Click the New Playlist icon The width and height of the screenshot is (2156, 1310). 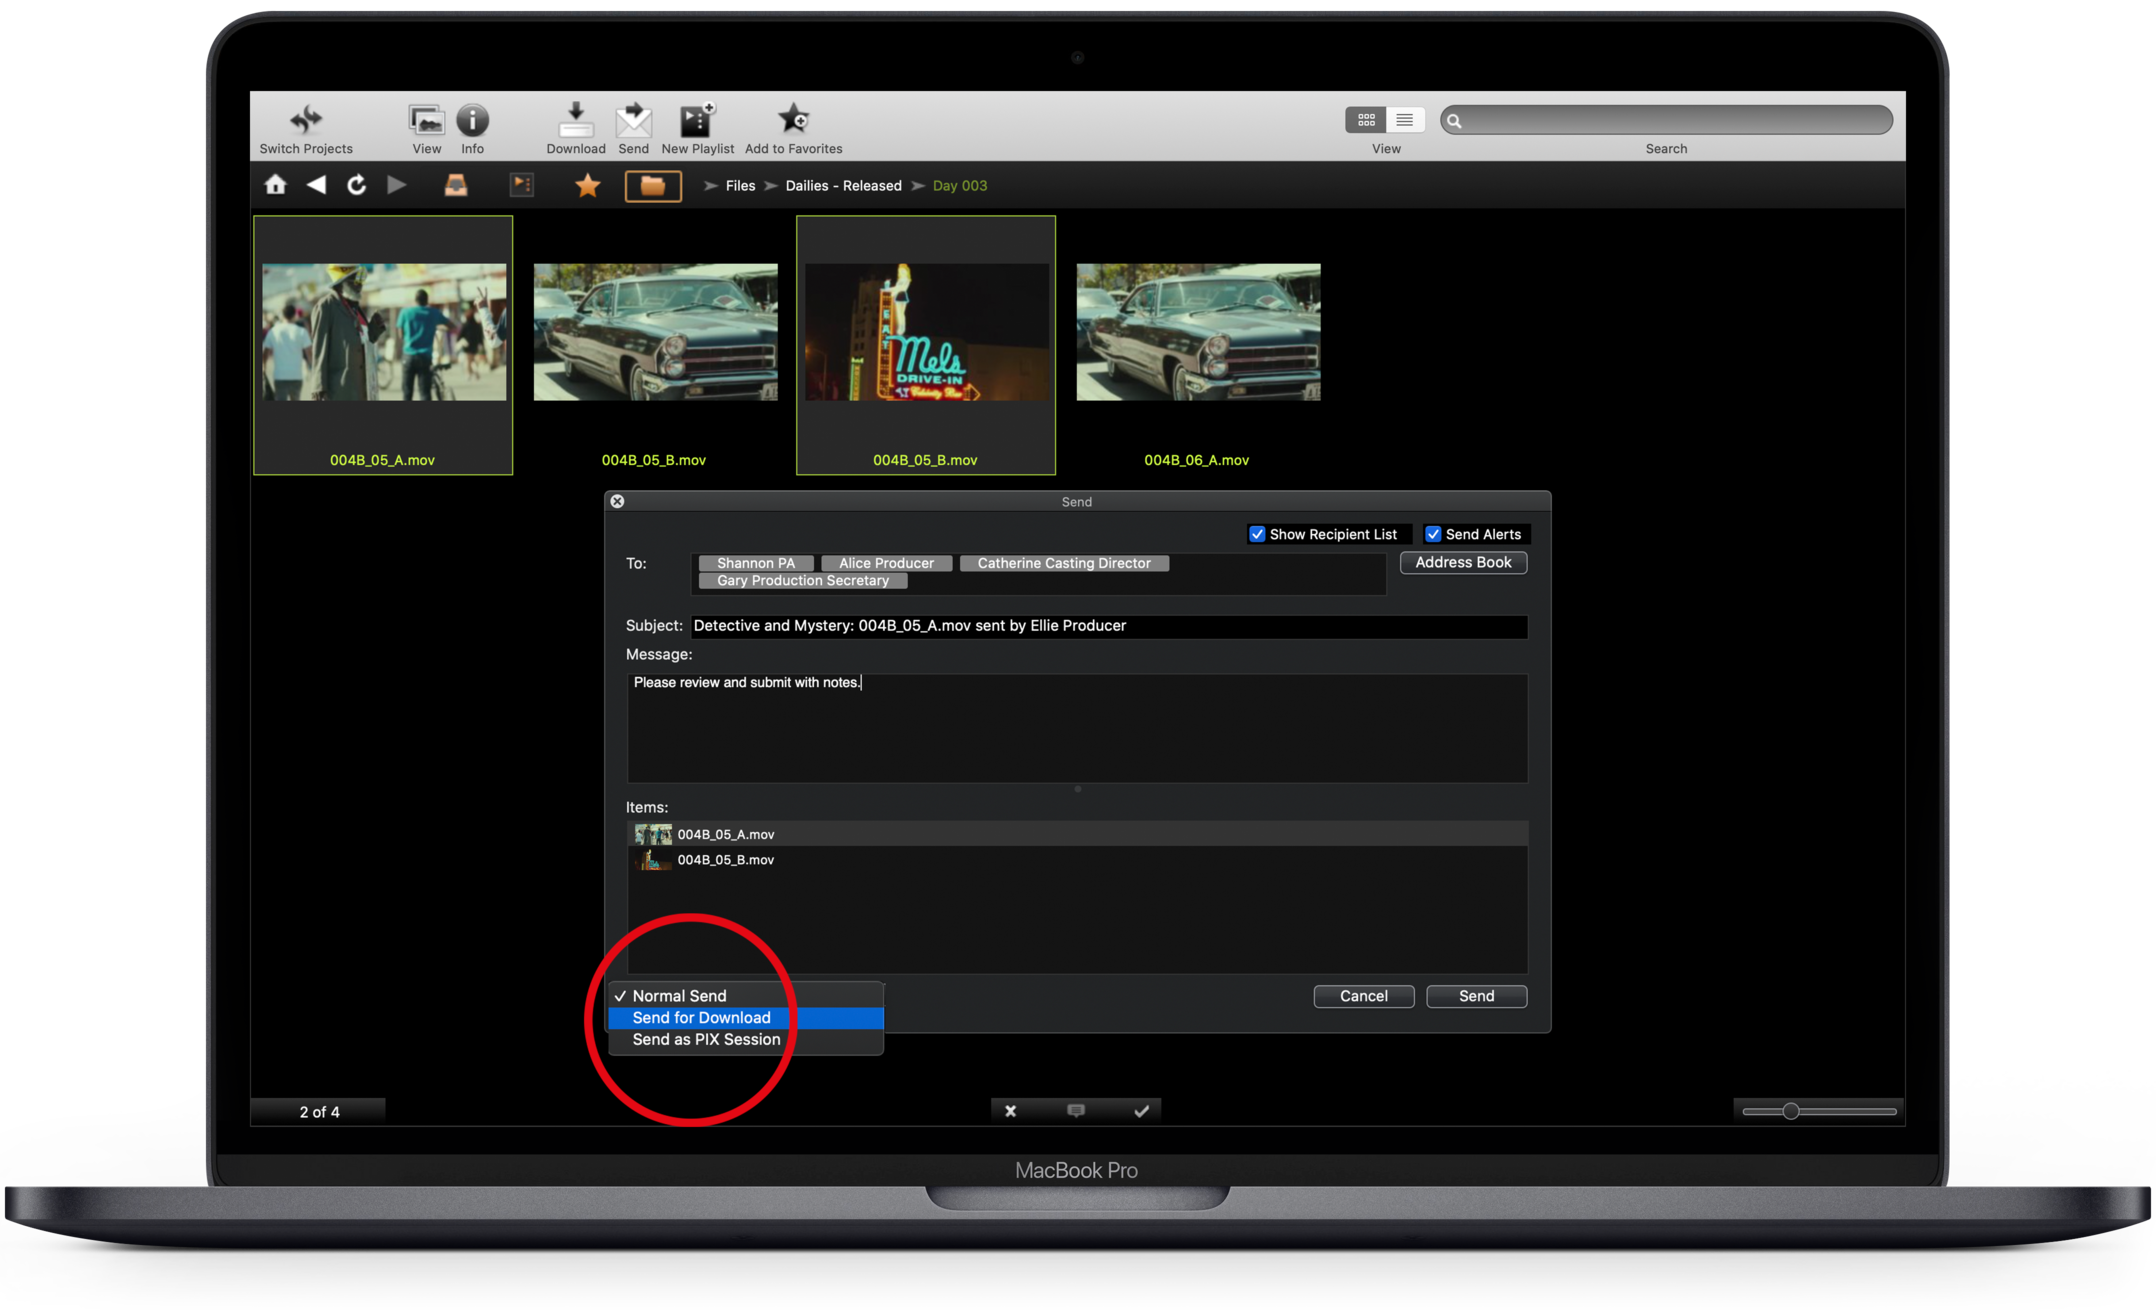[696, 120]
